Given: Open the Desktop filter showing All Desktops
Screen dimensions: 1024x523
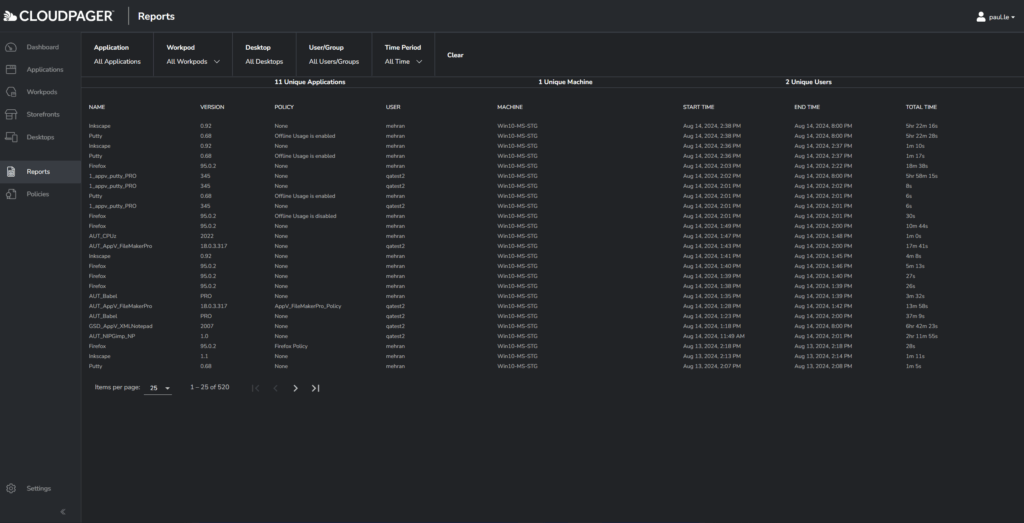Looking at the screenshot, I should pos(264,55).
